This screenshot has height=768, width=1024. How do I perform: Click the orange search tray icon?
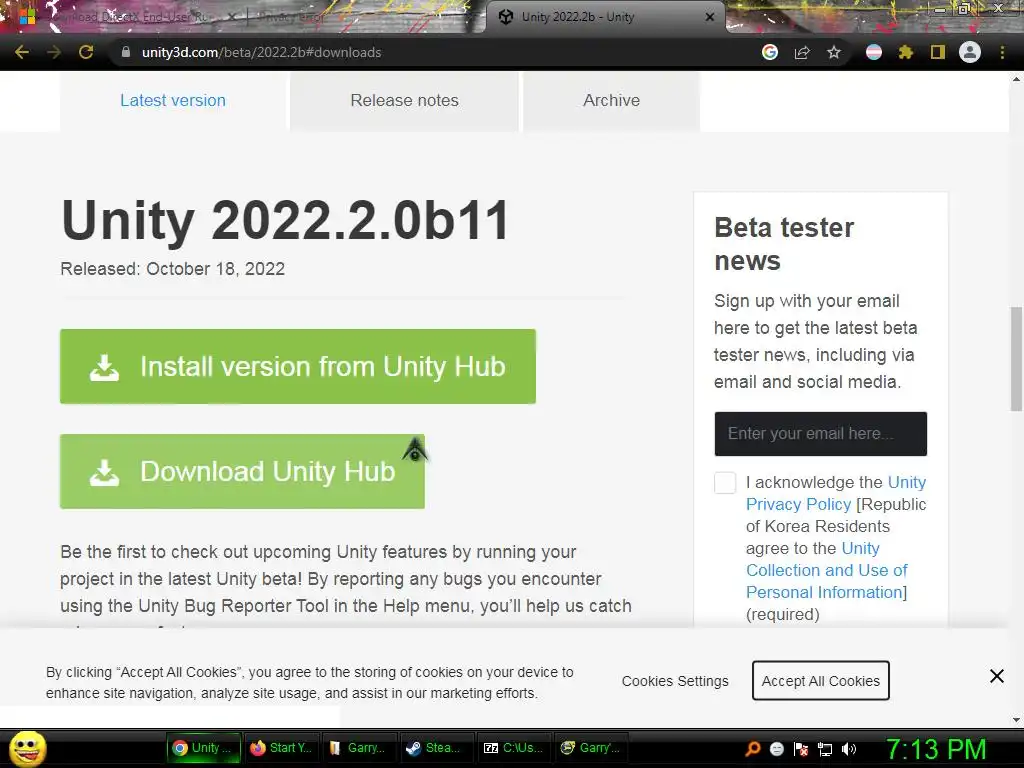point(752,748)
